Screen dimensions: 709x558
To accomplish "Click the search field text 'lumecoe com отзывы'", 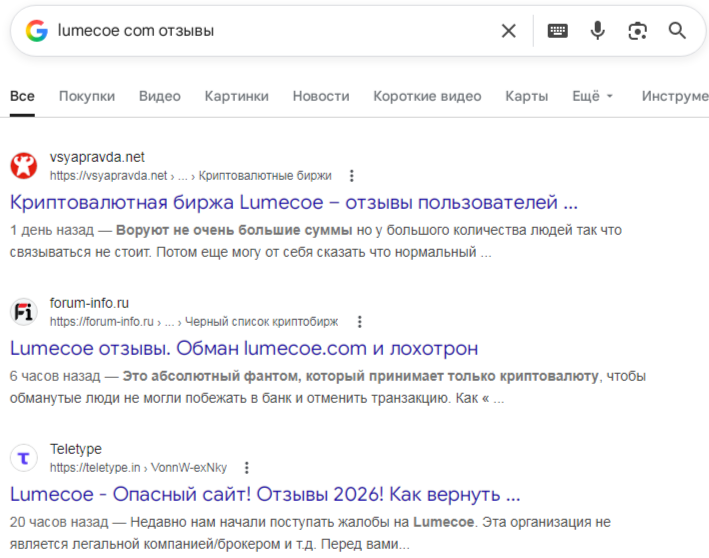I will 136,31.
